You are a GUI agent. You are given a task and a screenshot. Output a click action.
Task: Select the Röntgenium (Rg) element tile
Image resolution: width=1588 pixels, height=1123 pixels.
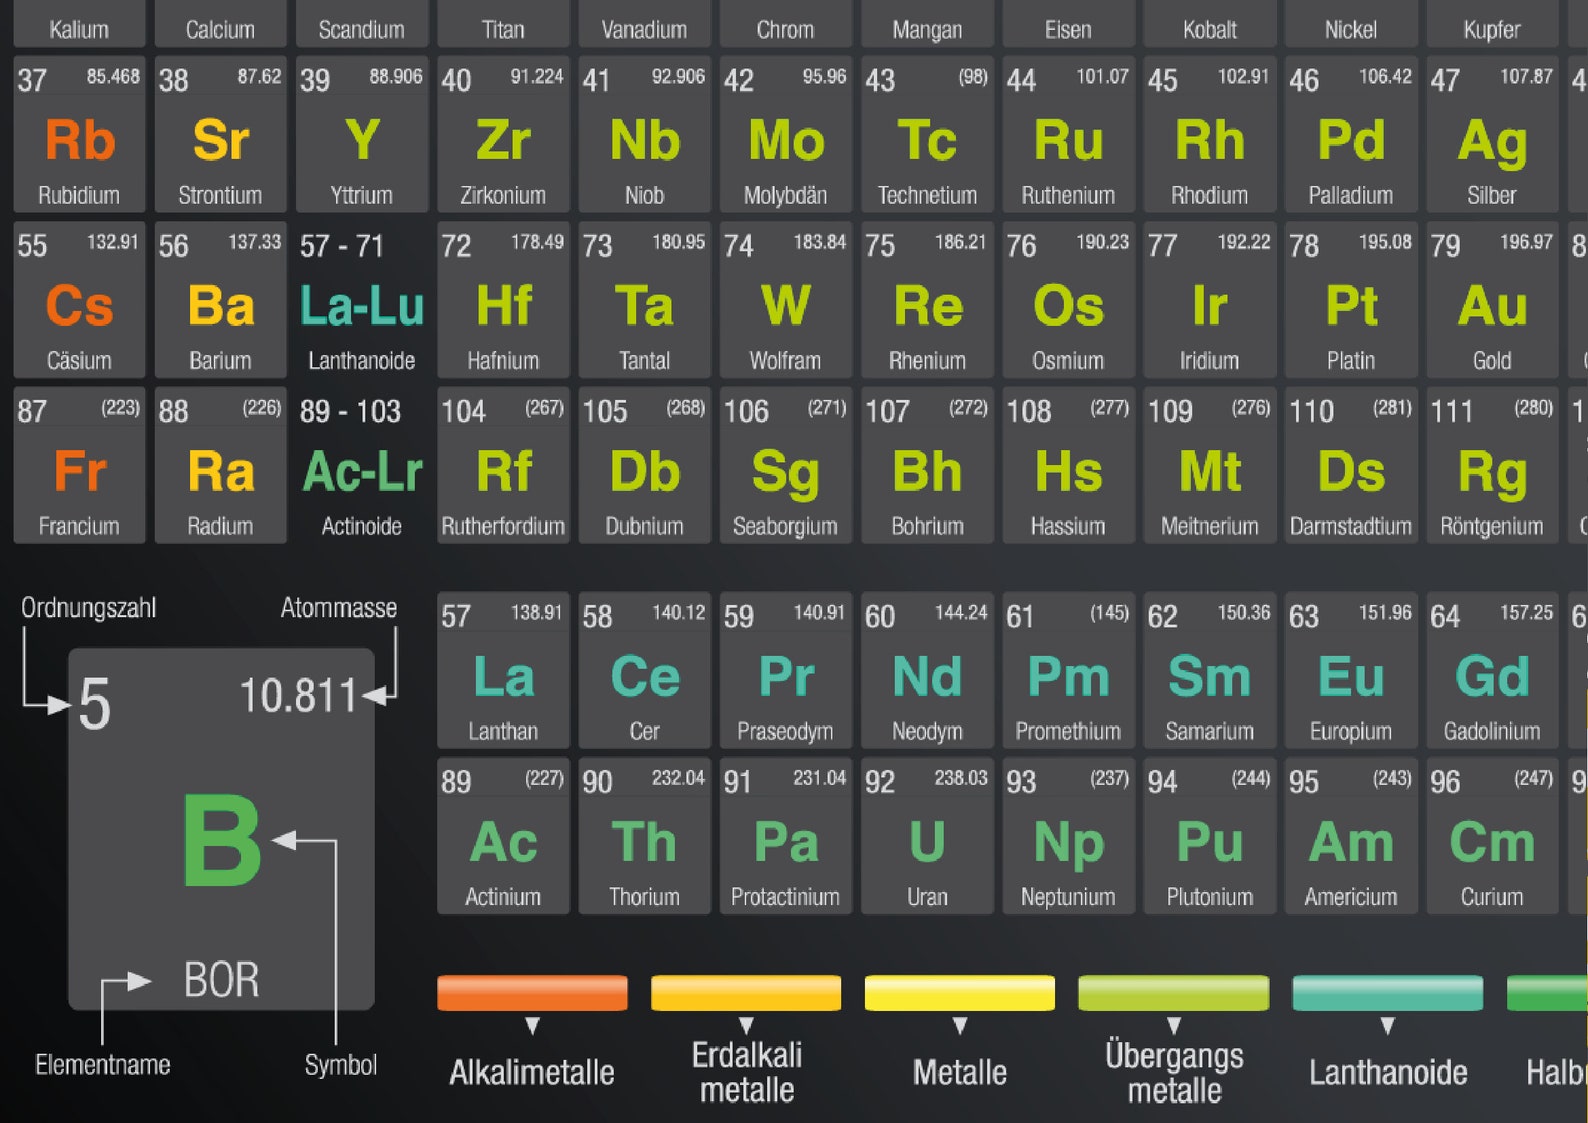[1492, 465]
